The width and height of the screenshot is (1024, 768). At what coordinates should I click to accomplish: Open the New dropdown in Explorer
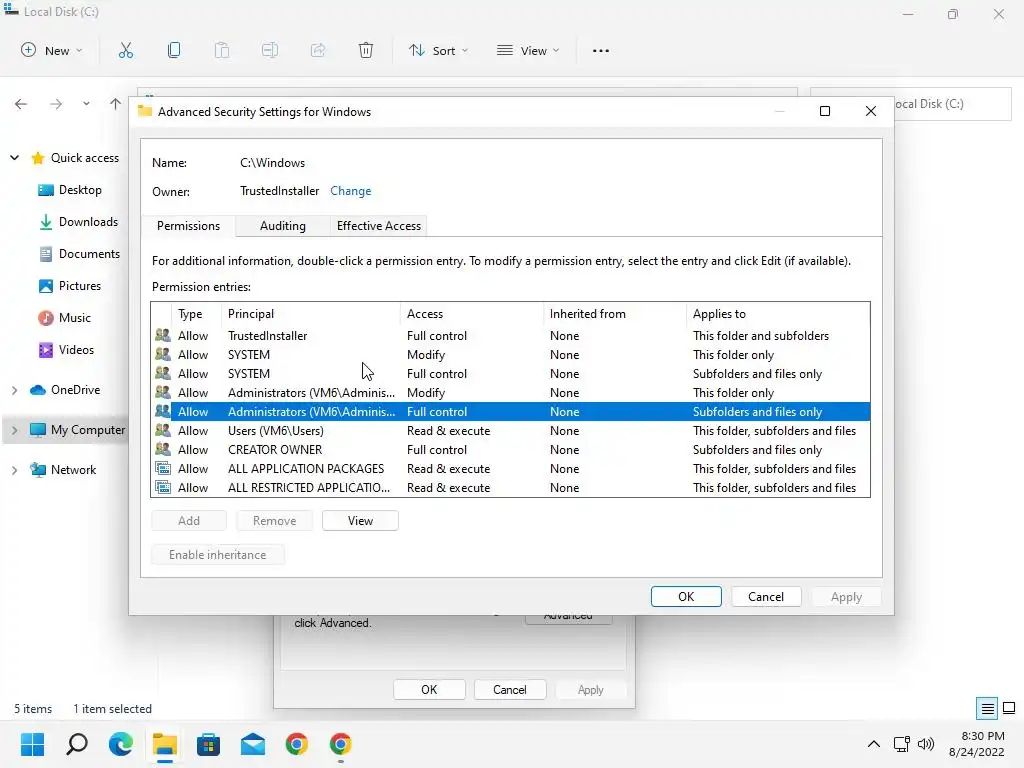pyautogui.click(x=52, y=50)
